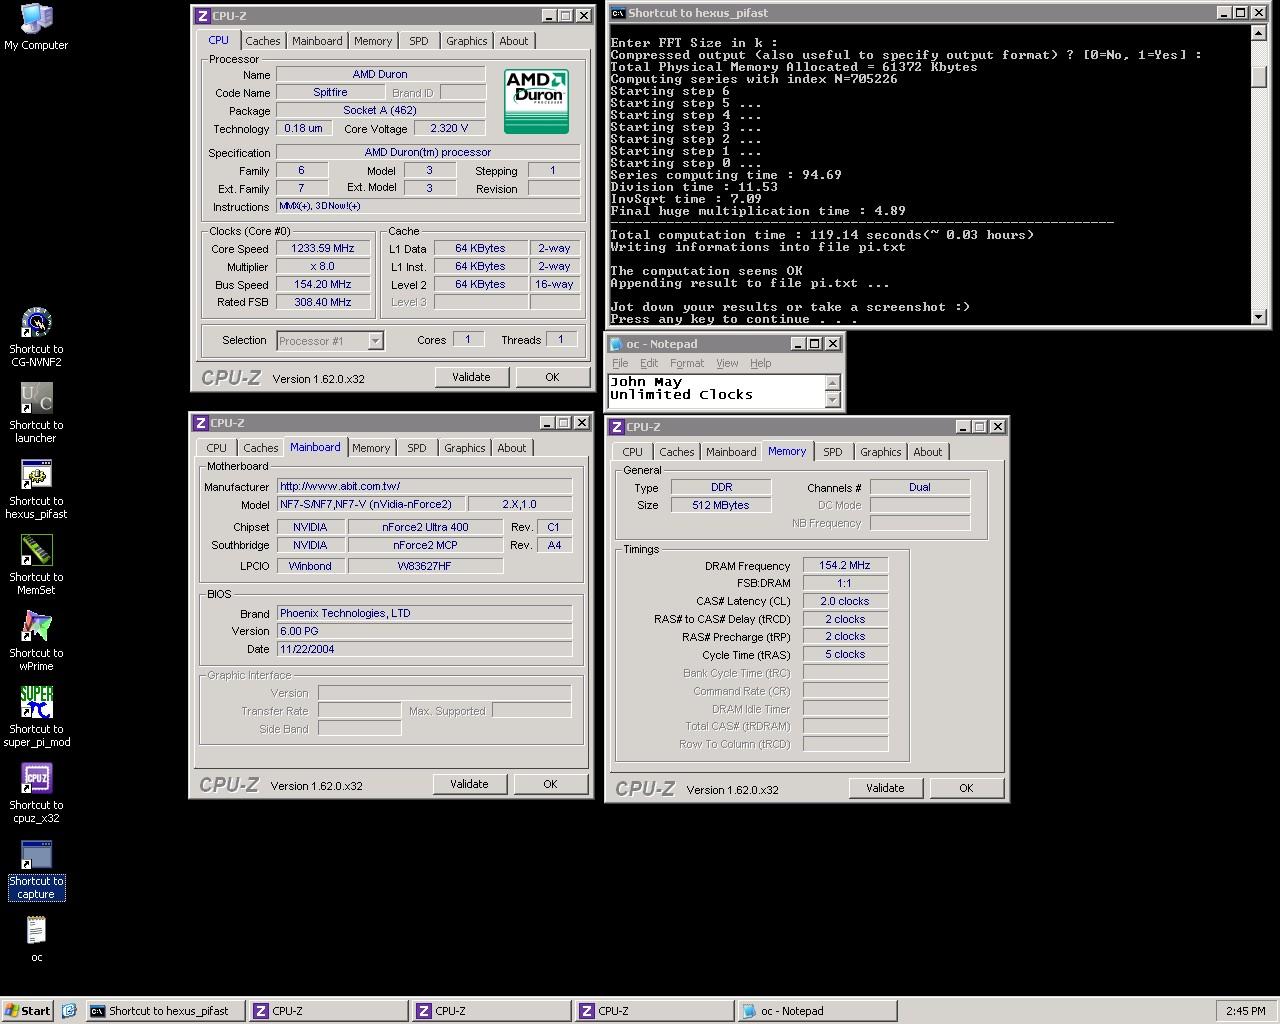Open SPD tab in top CPU-Z window
The image size is (1280, 1024).
419,41
